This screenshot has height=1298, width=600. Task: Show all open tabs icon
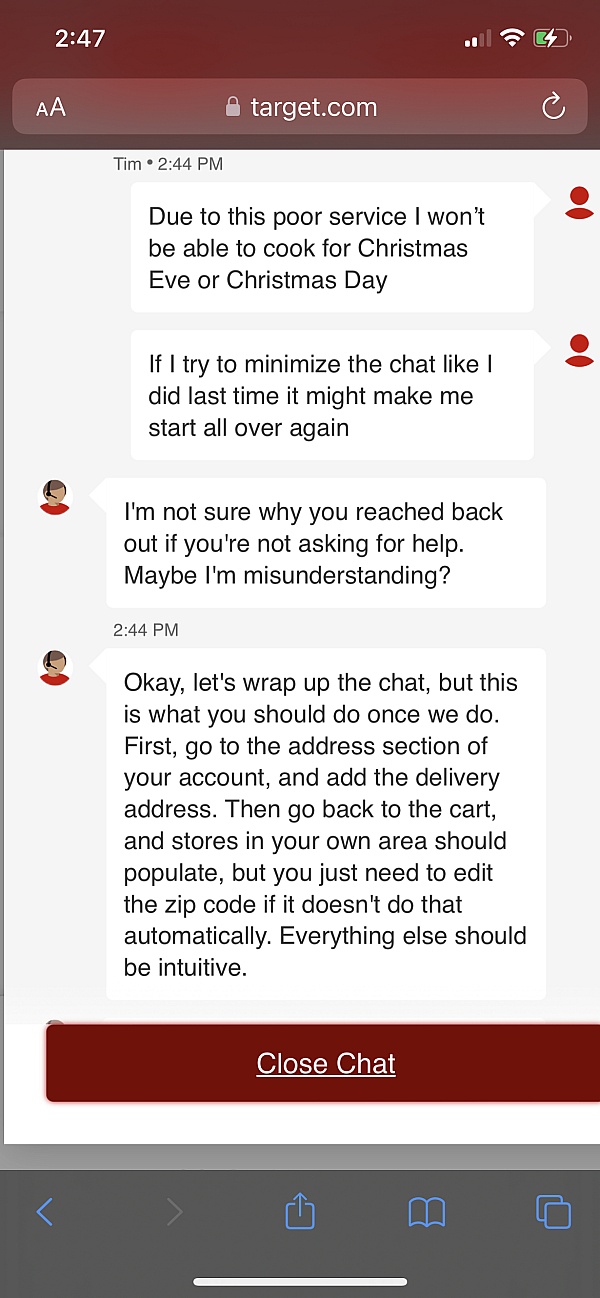553,1212
